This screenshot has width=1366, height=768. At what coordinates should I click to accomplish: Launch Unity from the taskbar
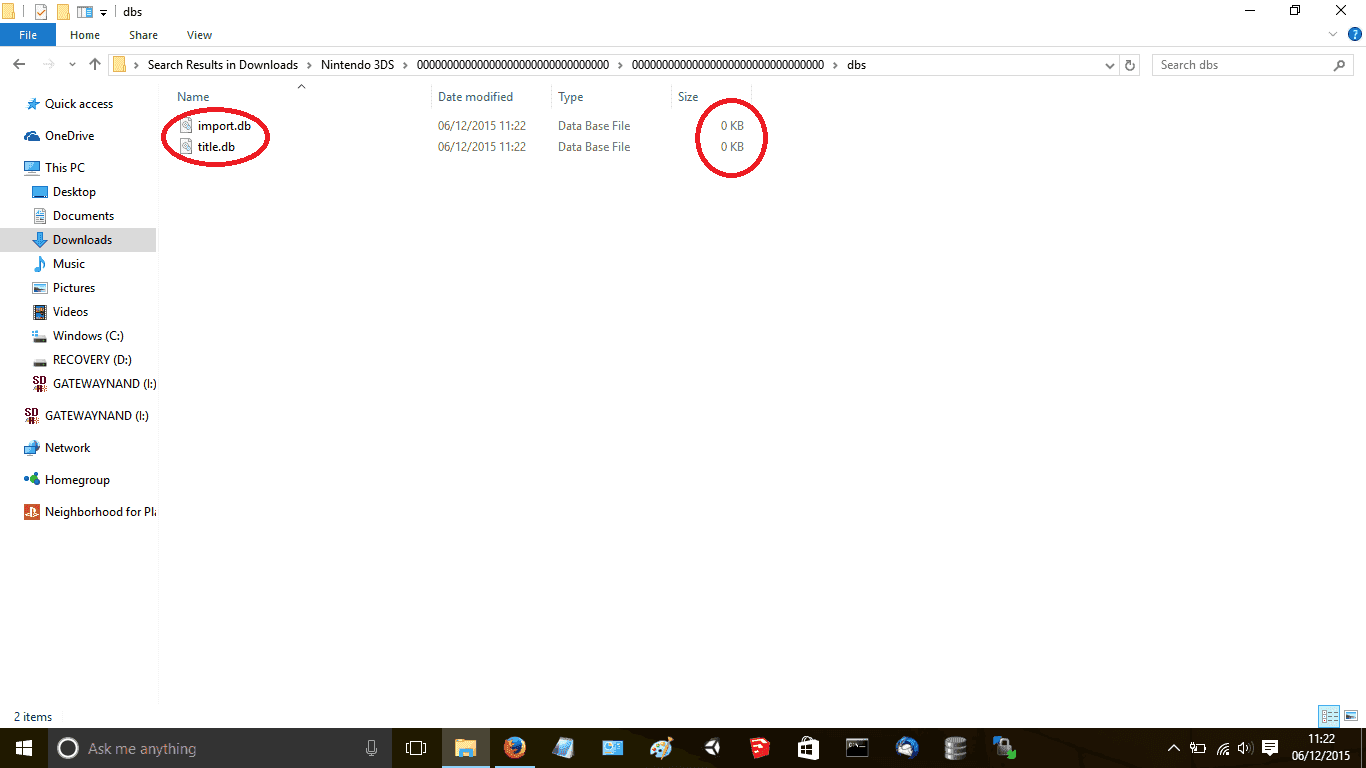(711, 748)
